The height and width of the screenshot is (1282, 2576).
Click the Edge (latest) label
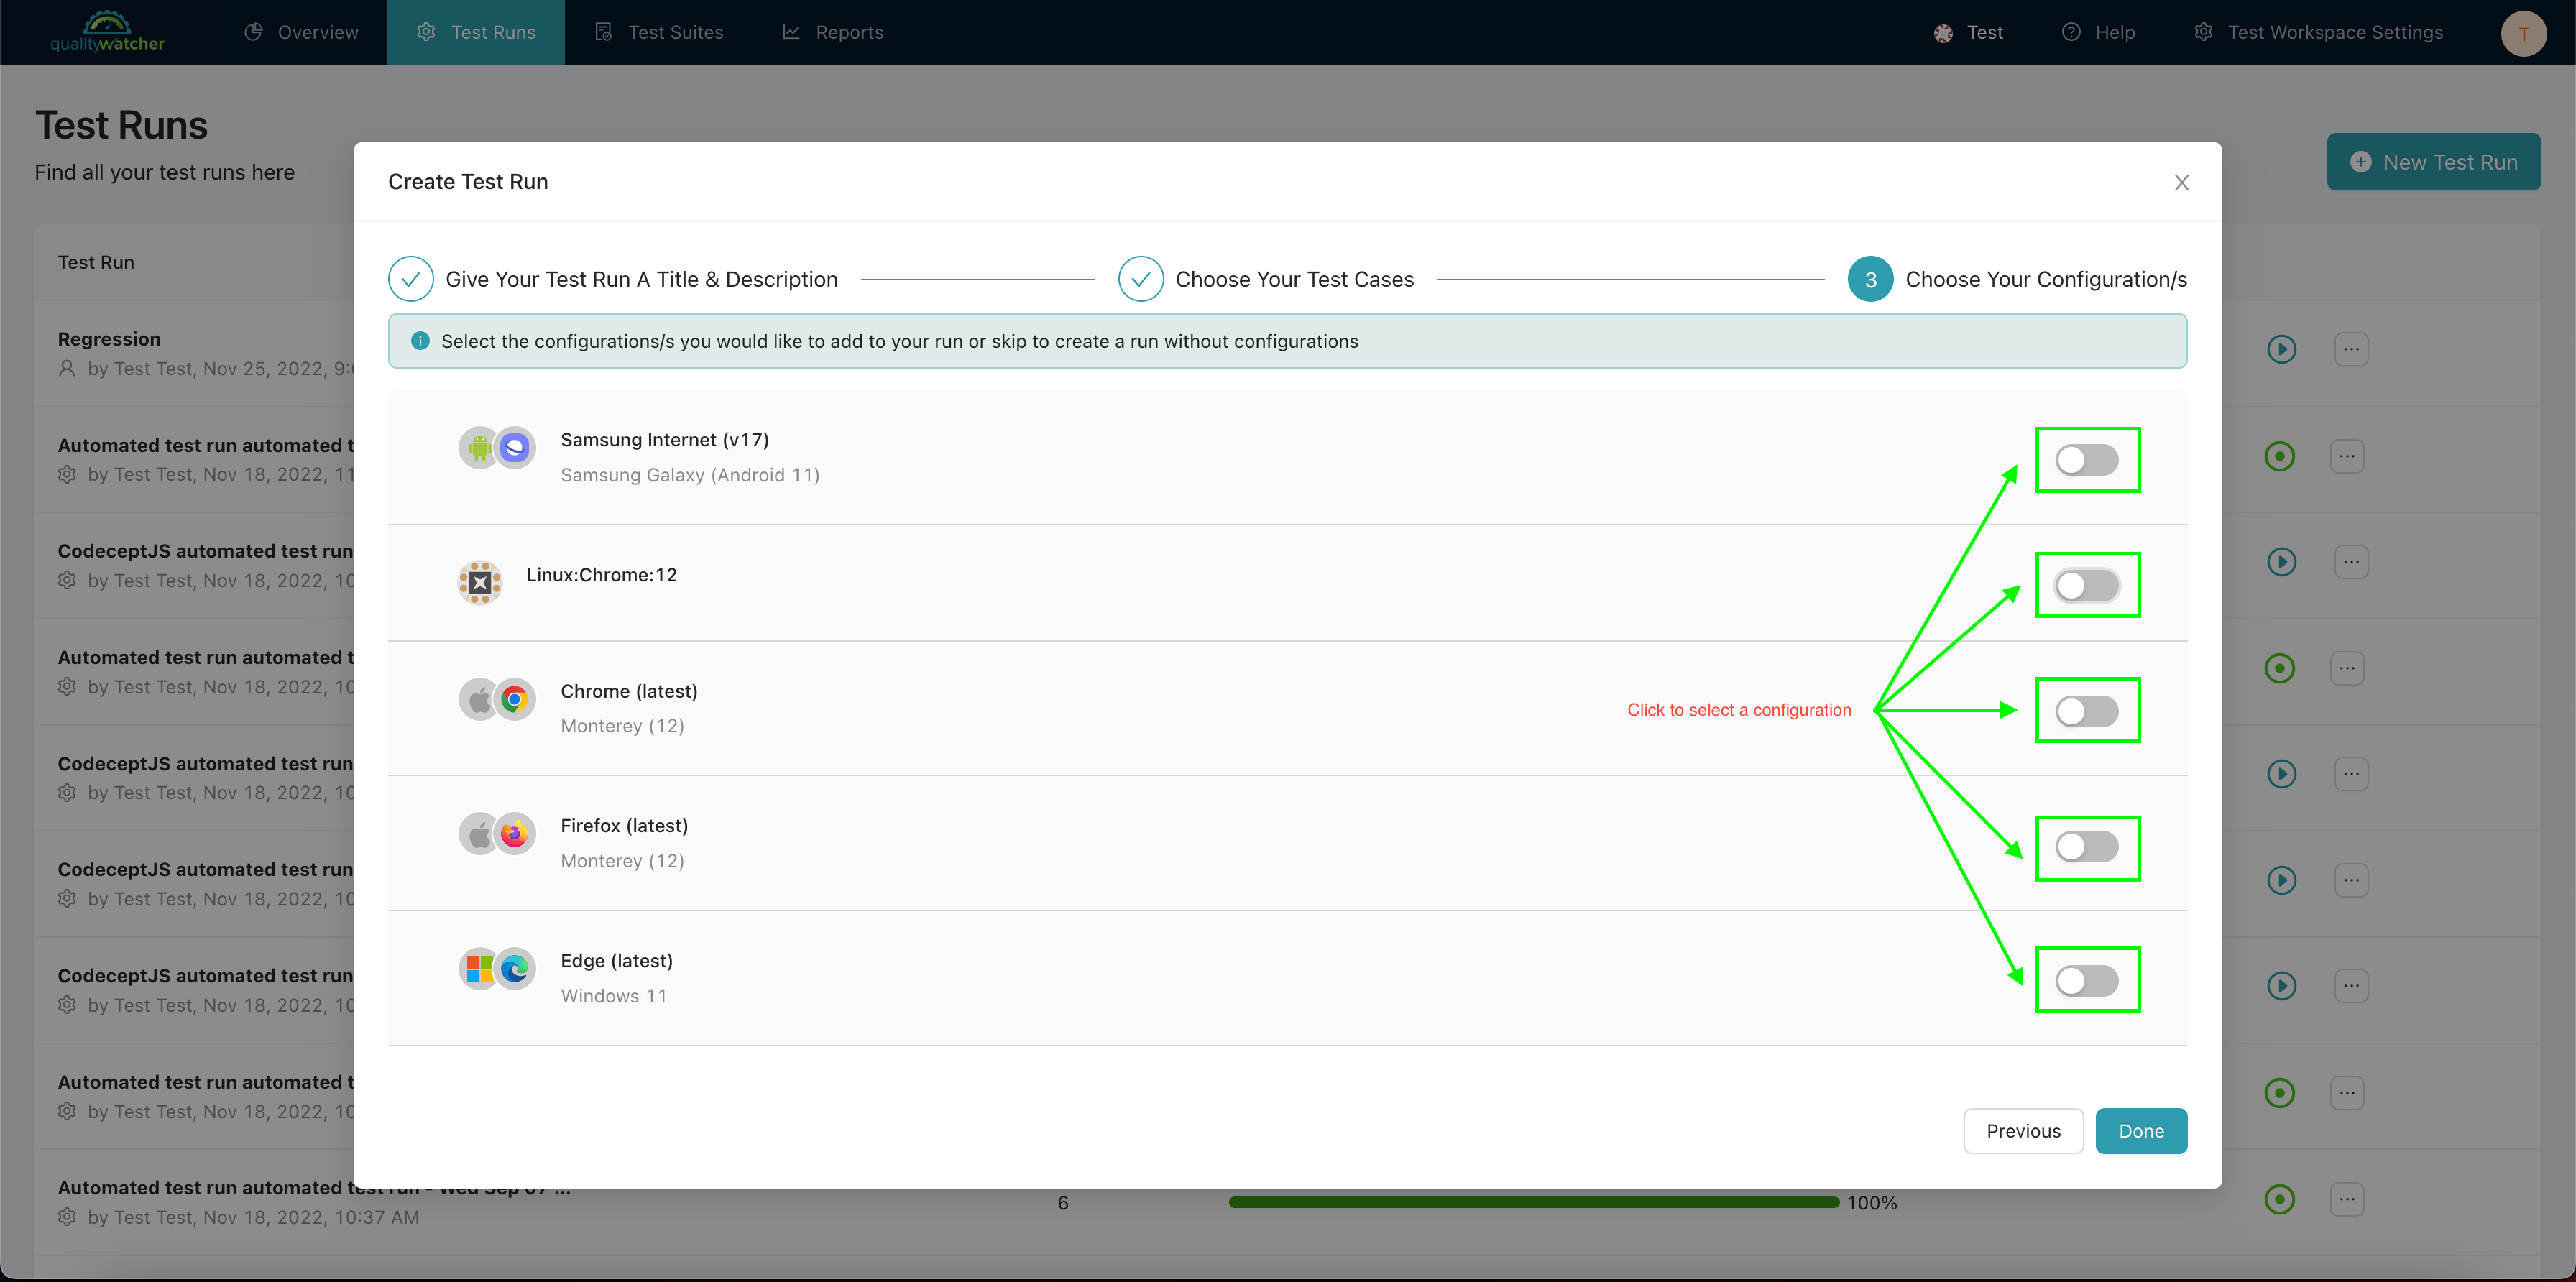click(616, 961)
